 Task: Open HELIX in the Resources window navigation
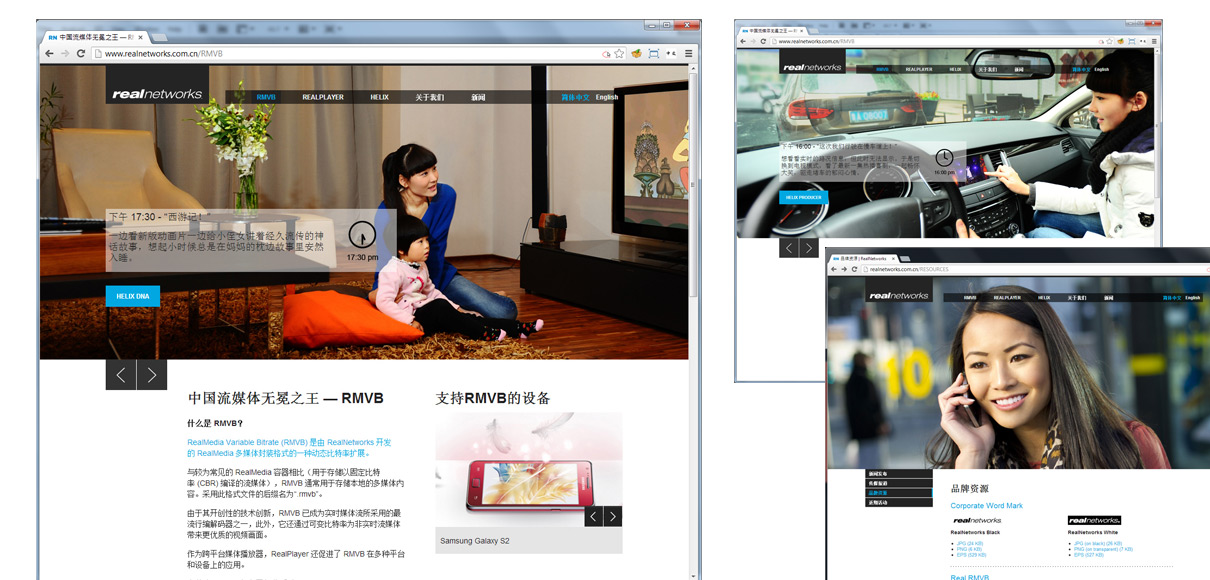pos(1044,297)
